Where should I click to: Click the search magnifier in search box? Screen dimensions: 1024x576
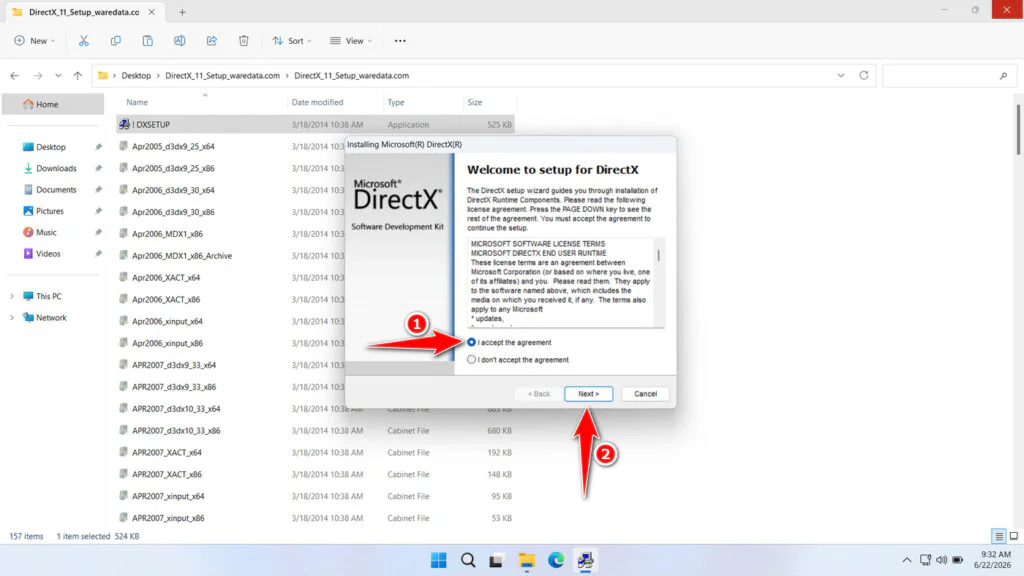[1004, 76]
